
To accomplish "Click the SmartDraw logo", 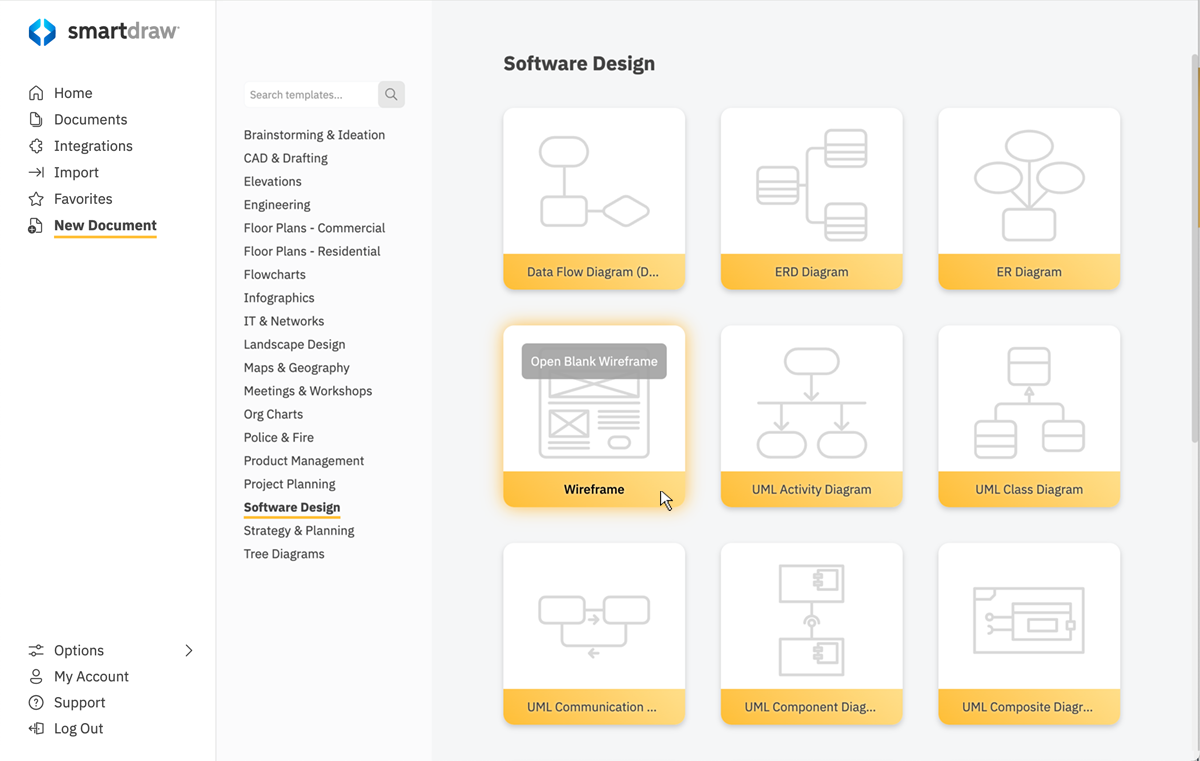I will [103, 31].
